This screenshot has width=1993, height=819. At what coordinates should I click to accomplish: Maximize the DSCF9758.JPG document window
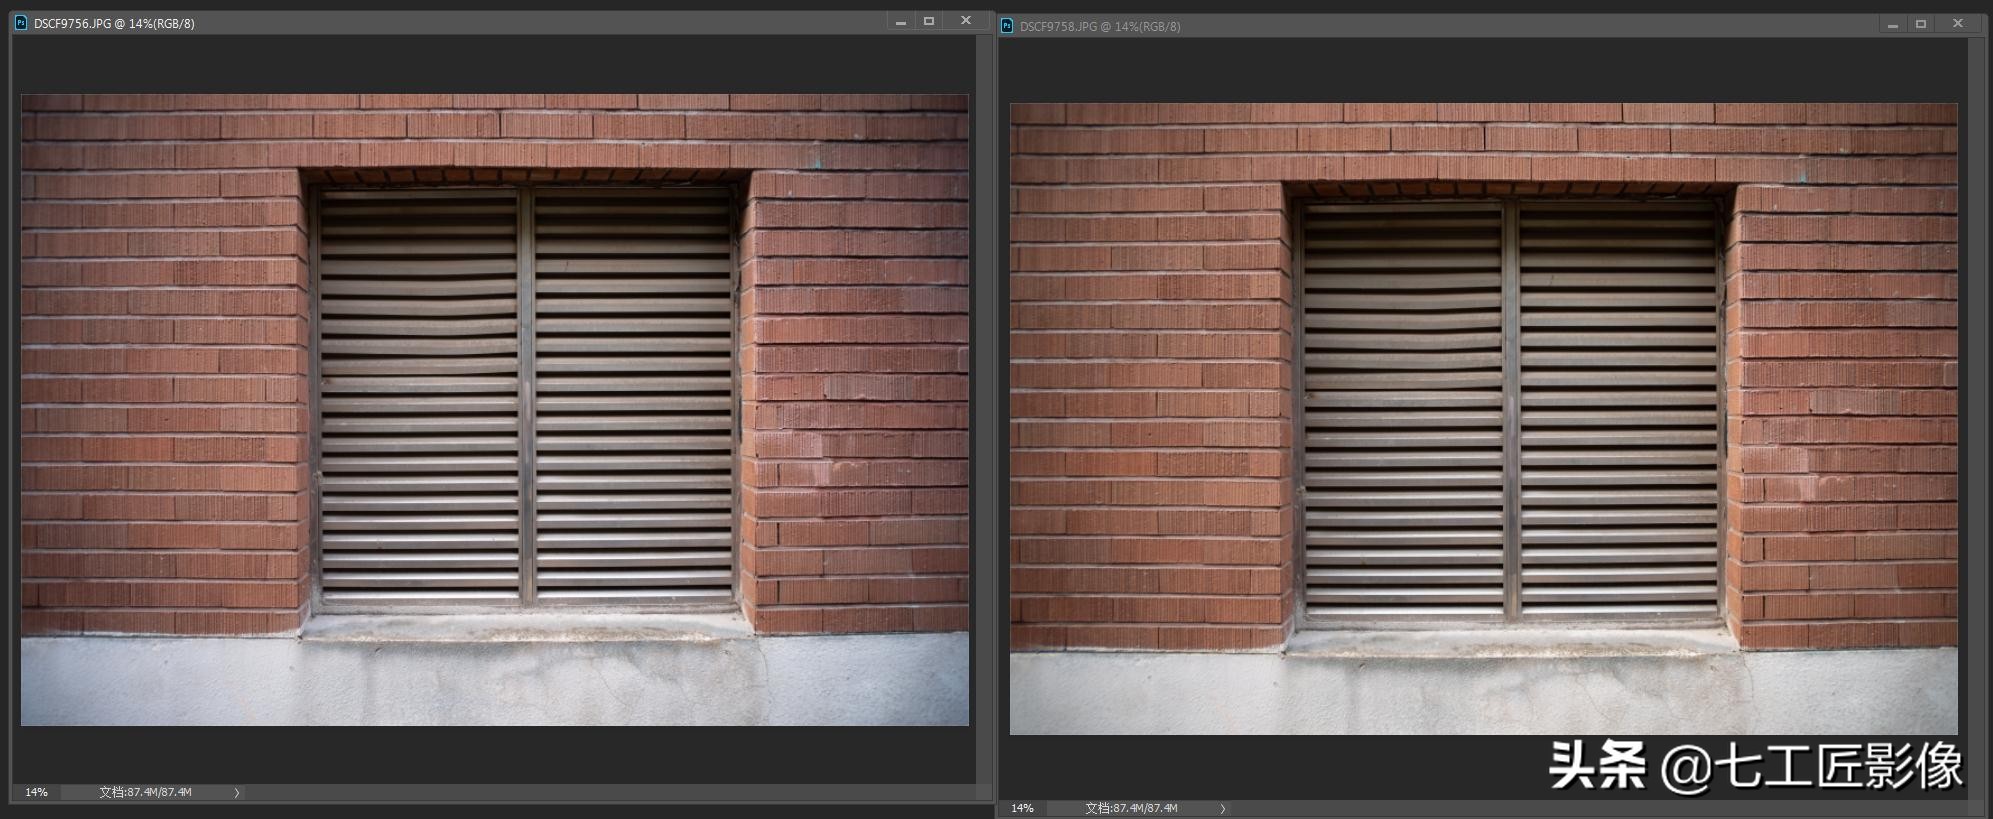point(1921,24)
